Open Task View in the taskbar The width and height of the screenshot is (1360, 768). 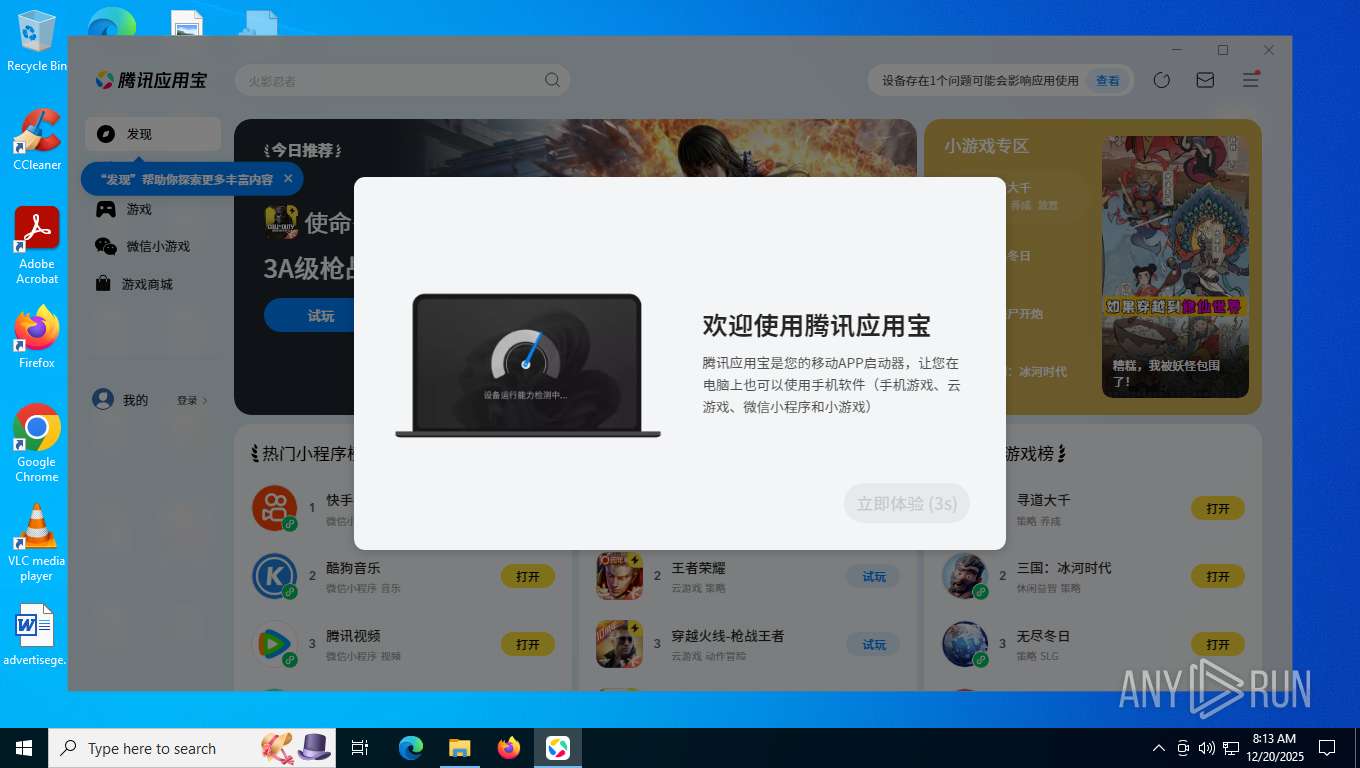coord(360,748)
